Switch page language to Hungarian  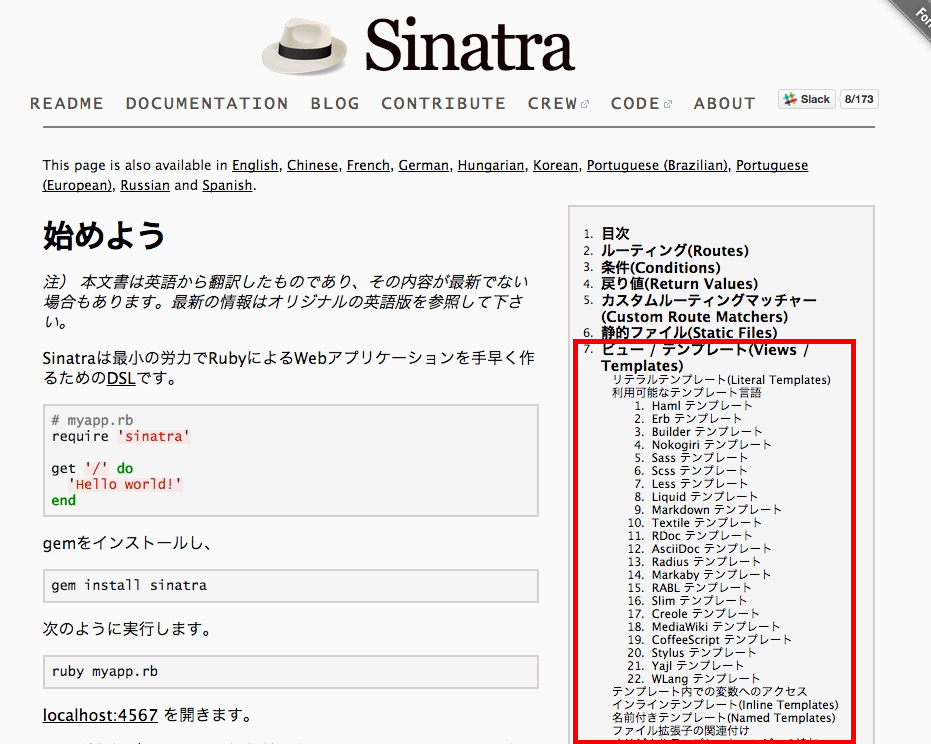491,165
